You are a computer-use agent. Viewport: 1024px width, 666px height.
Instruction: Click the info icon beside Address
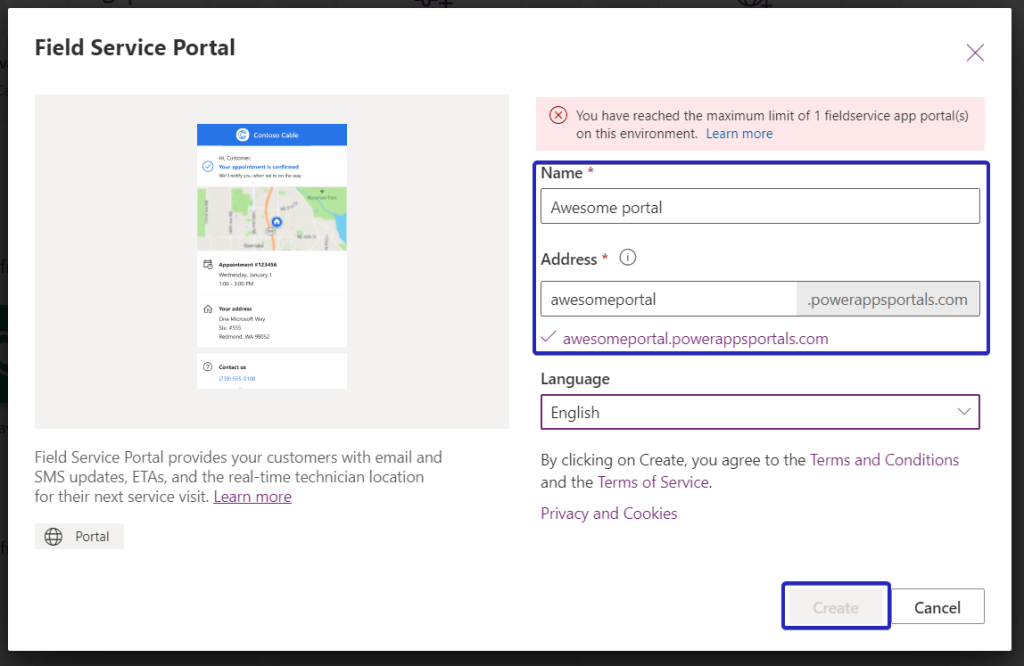(628, 258)
